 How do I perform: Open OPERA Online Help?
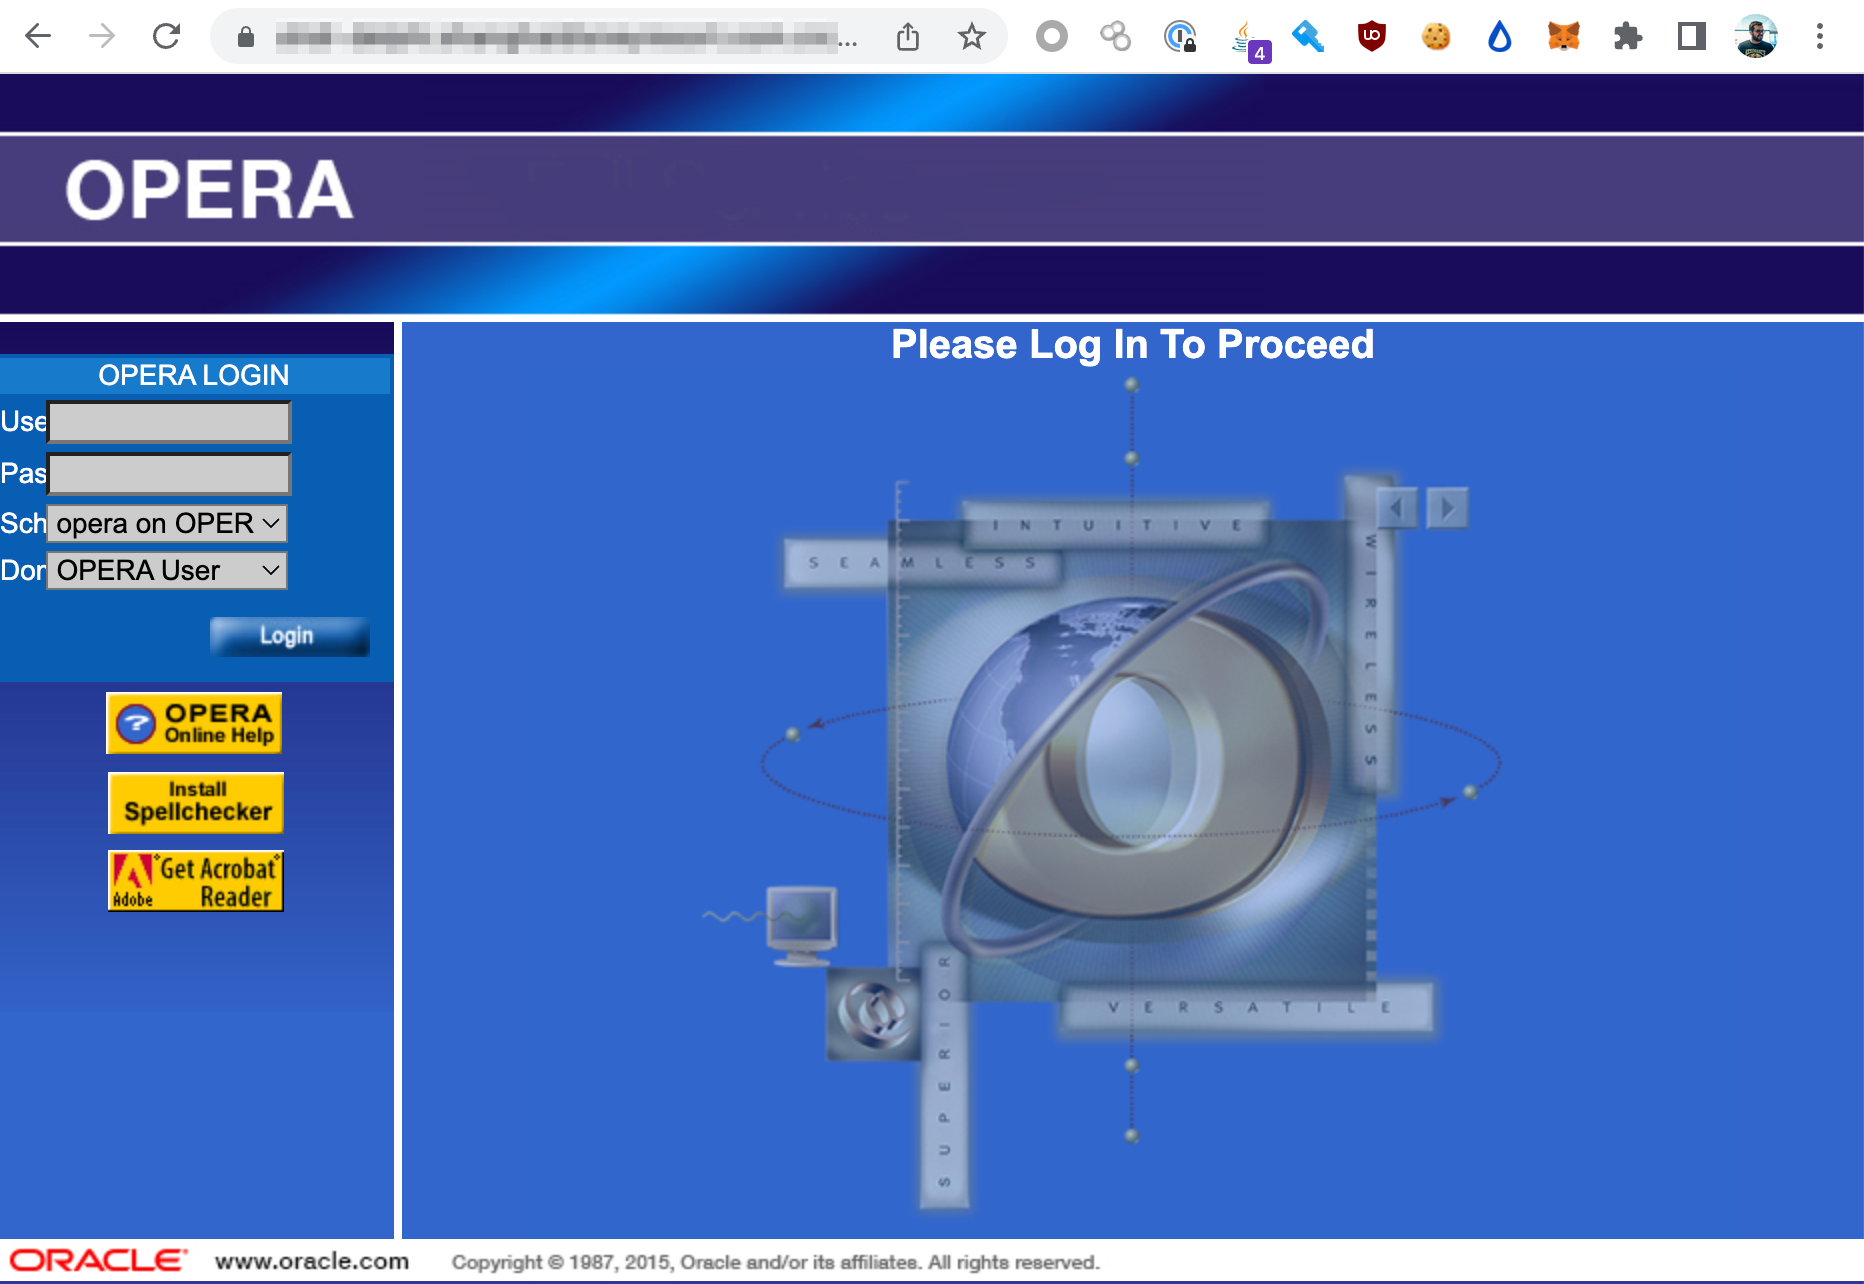(x=194, y=723)
